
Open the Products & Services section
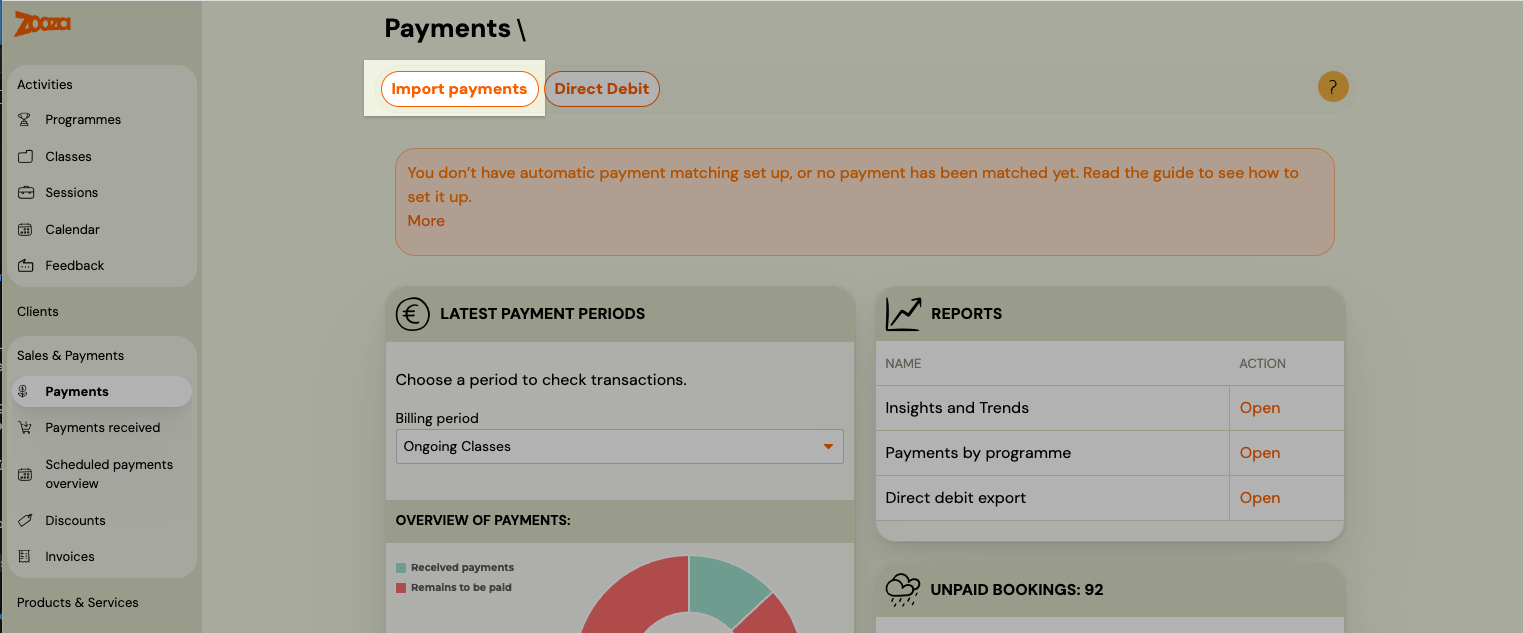click(78, 602)
